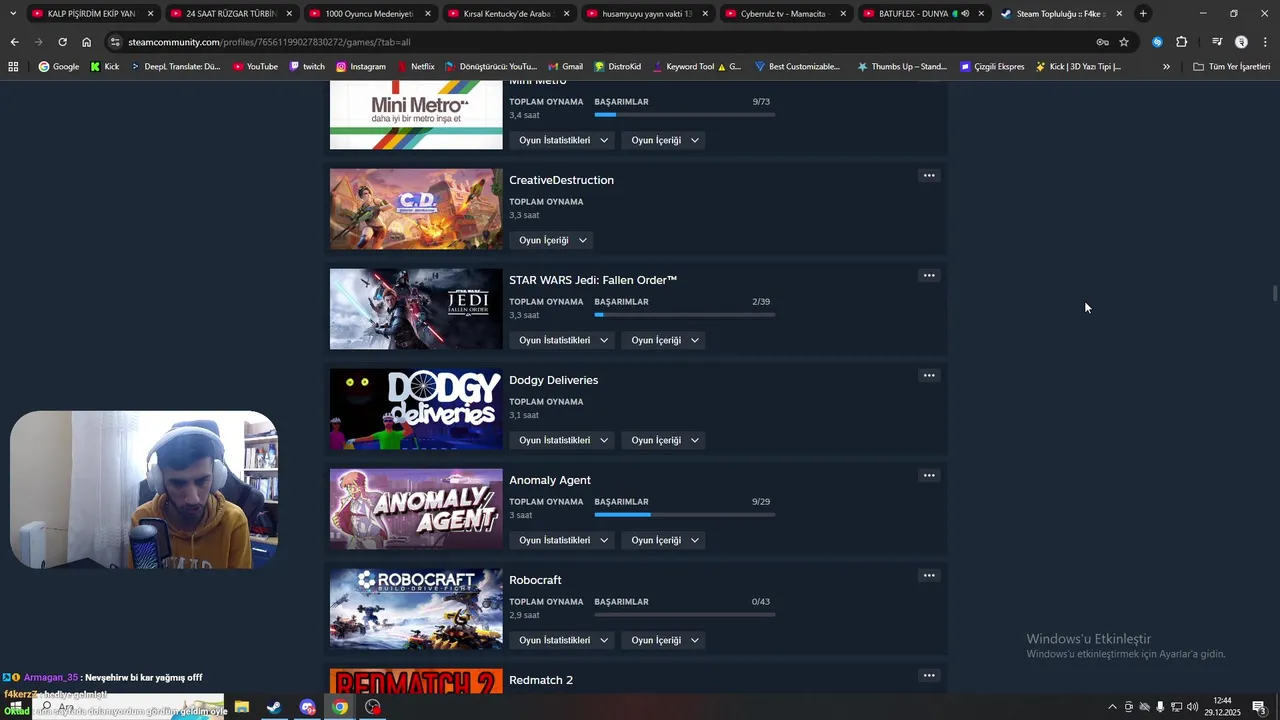Open Dodgy Deliveries game title link
The height and width of the screenshot is (720, 1280).
coord(553,380)
